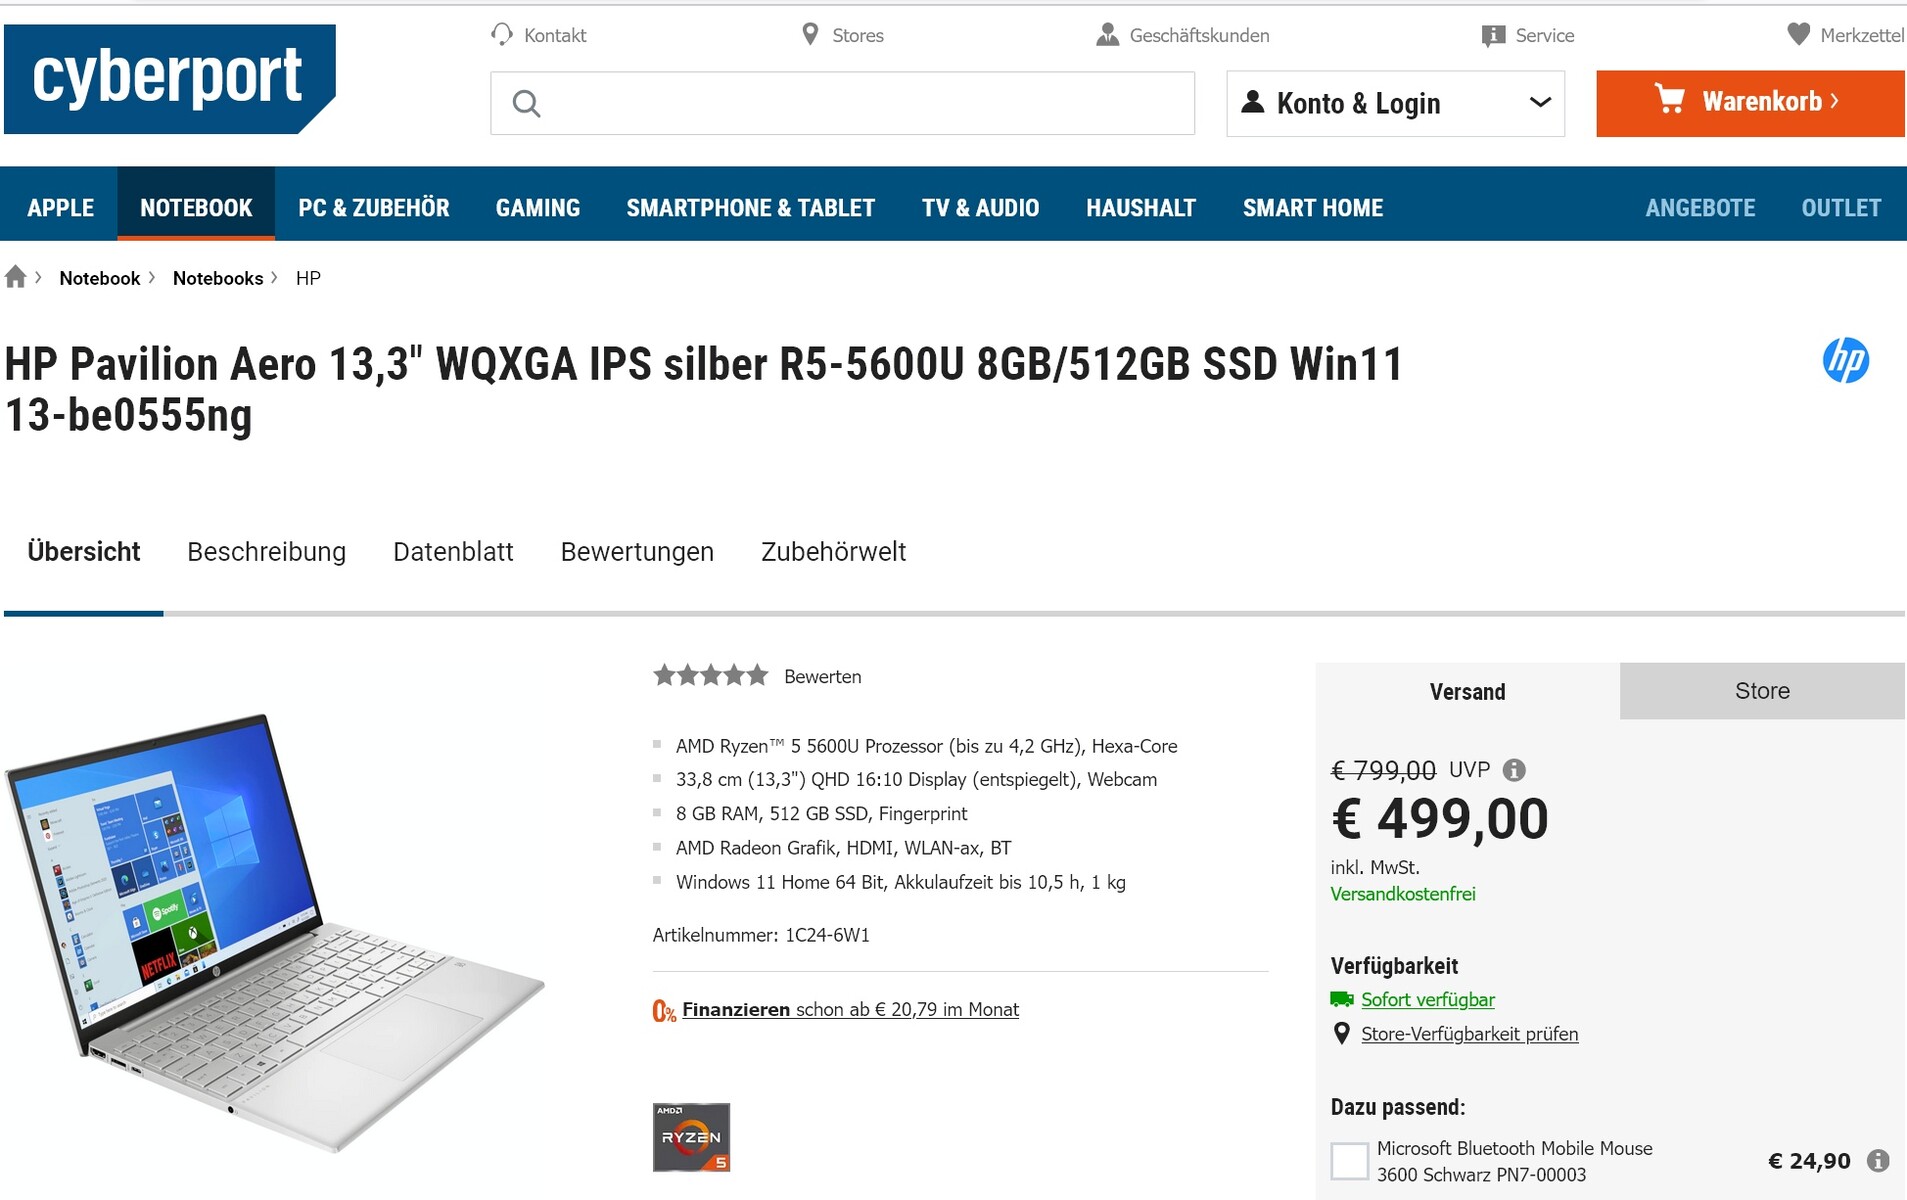Open the Notebook navigation menu
Image resolution: width=1907 pixels, height=1200 pixels.
coord(196,208)
